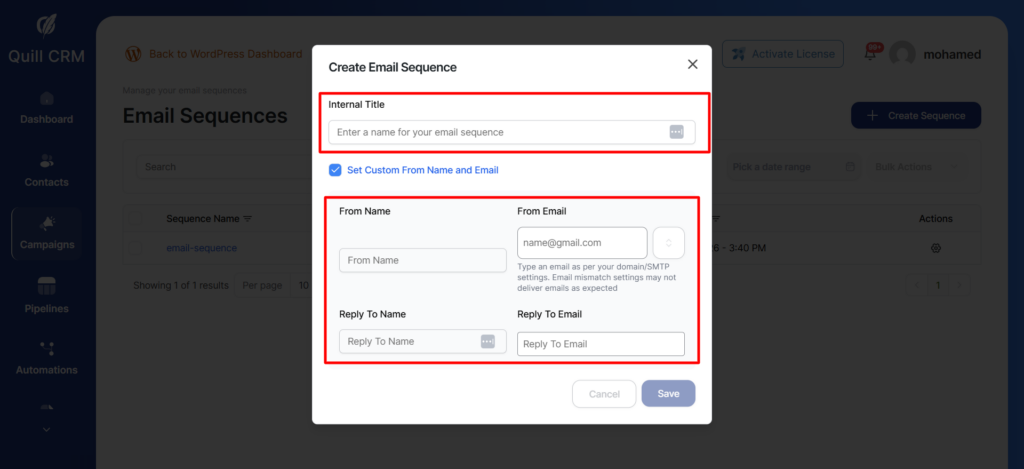The width and height of the screenshot is (1024, 469).
Task: Click the merge-tag icon in Reply To Name
Action: click(488, 341)
